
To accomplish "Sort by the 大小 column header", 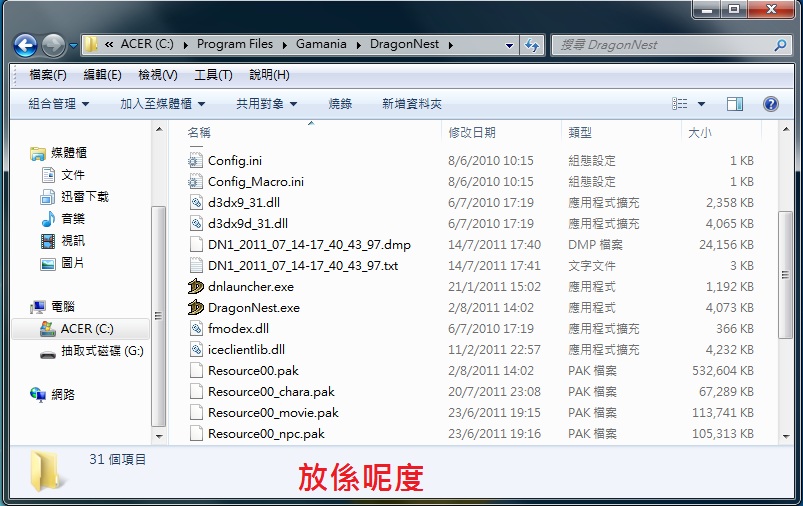I will (700, 133).
